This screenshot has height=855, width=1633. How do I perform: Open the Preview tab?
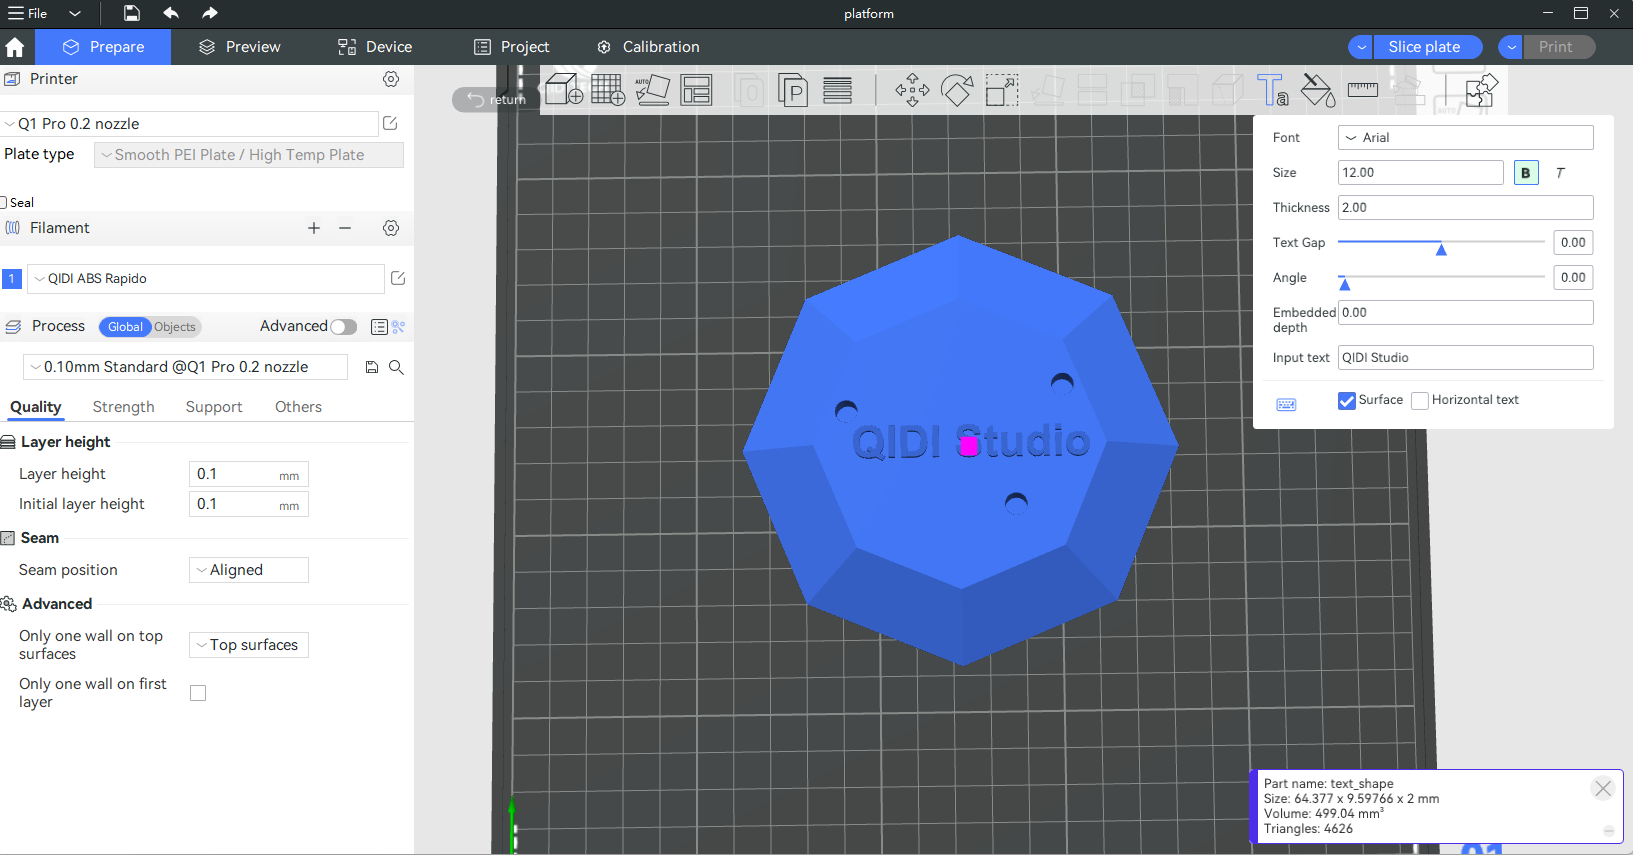pyautogui.click(x=240, y=47)
